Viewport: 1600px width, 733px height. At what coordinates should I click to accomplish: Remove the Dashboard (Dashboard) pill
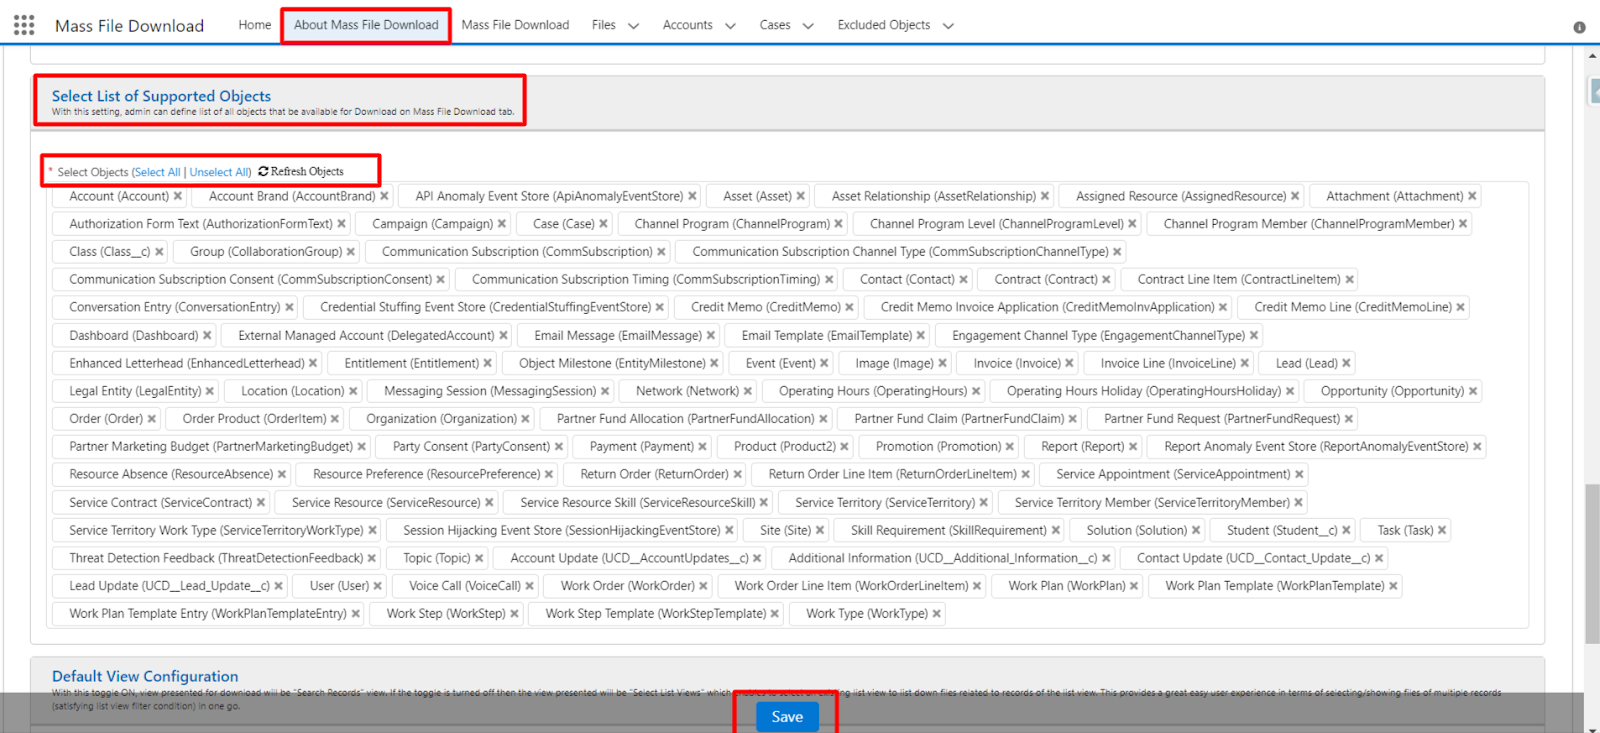click(x=207, y=336)
